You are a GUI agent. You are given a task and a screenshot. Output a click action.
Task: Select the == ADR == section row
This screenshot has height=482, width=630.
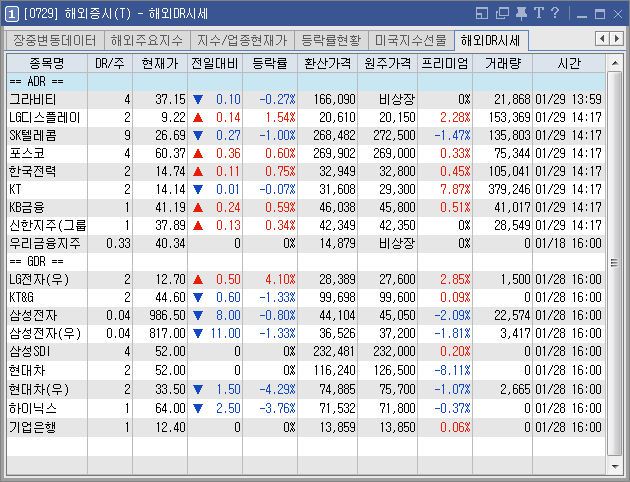[x=306, y=82]
